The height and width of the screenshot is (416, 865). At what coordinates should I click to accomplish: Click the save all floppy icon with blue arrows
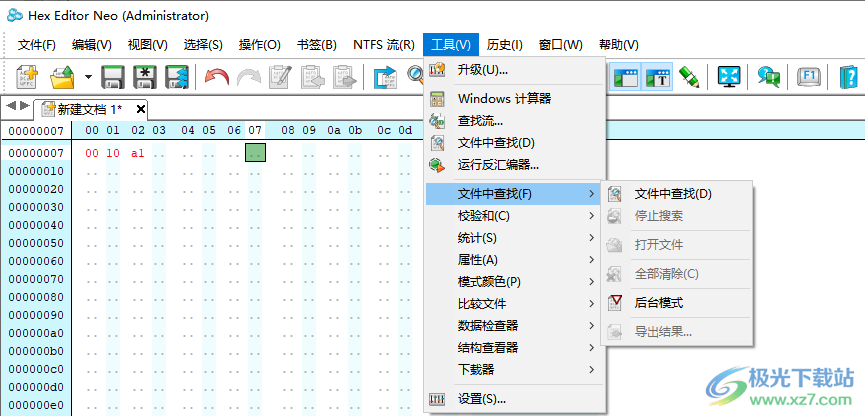tap(177, 77)
